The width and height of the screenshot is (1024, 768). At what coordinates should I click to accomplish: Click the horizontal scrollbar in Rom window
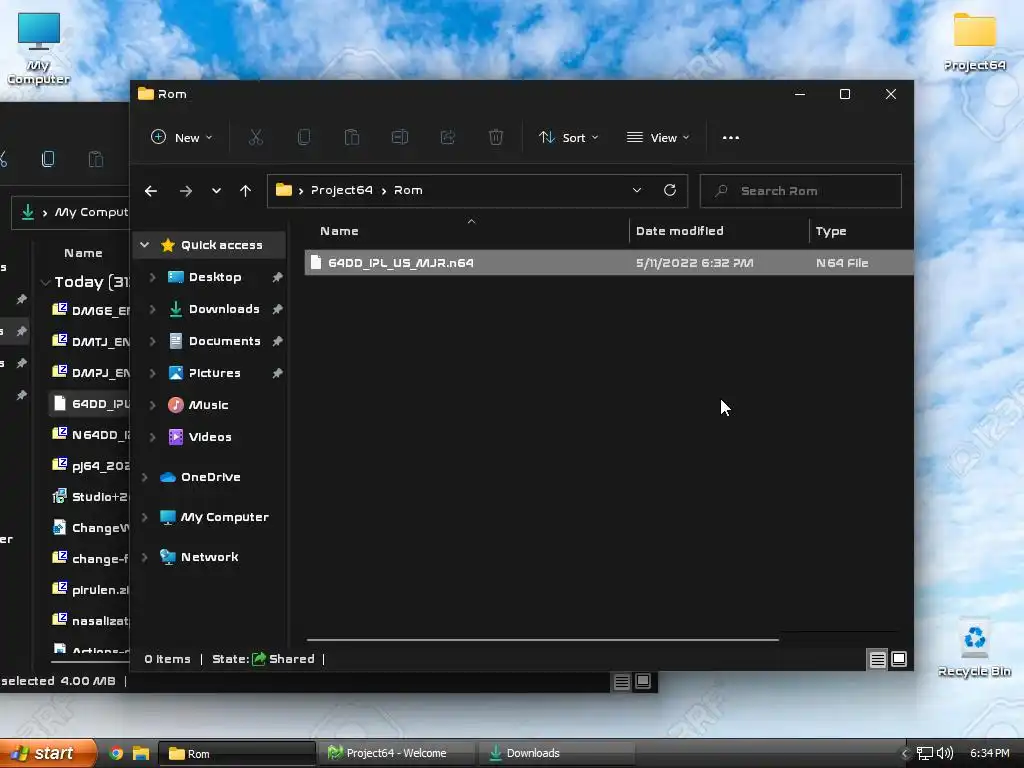[542, 640]
